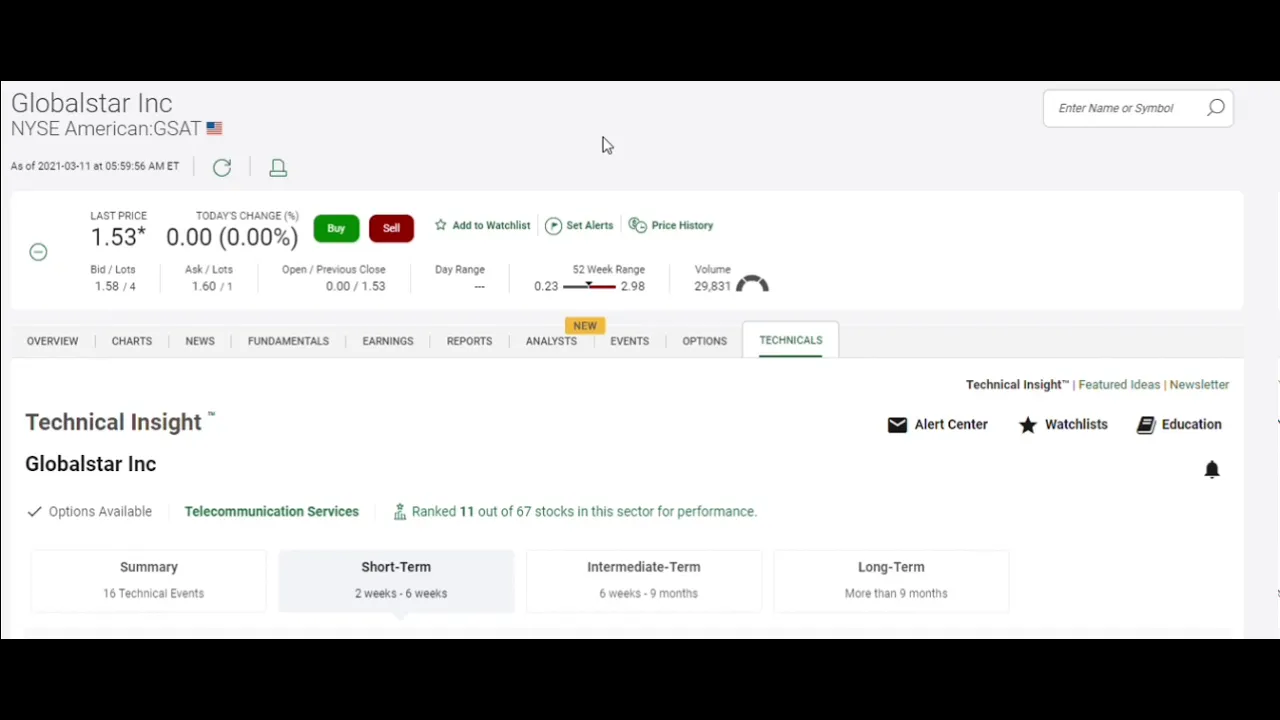Click the US flag icon

(214, 128)
